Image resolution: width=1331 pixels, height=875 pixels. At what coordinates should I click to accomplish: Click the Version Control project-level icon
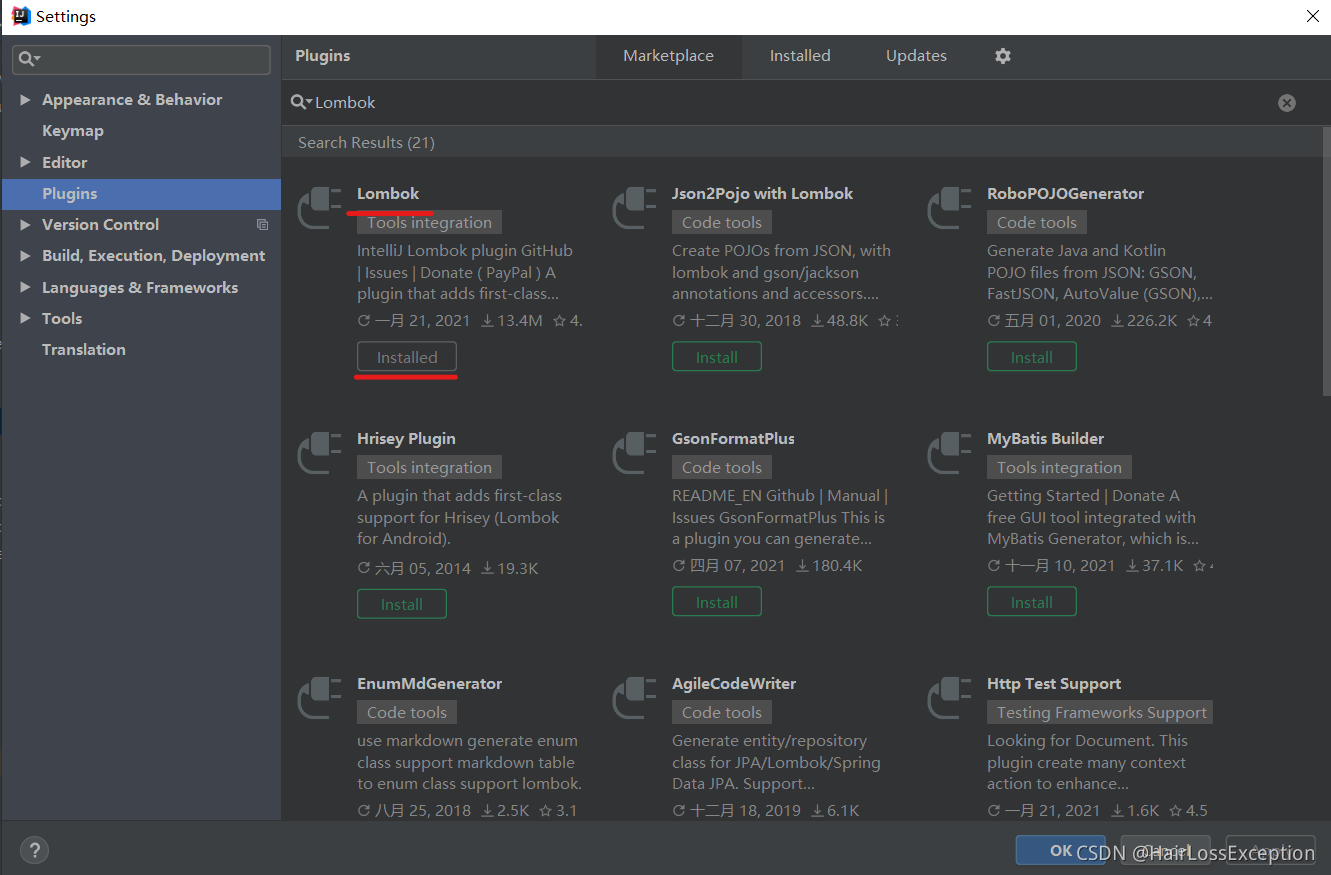click(262, 225)
